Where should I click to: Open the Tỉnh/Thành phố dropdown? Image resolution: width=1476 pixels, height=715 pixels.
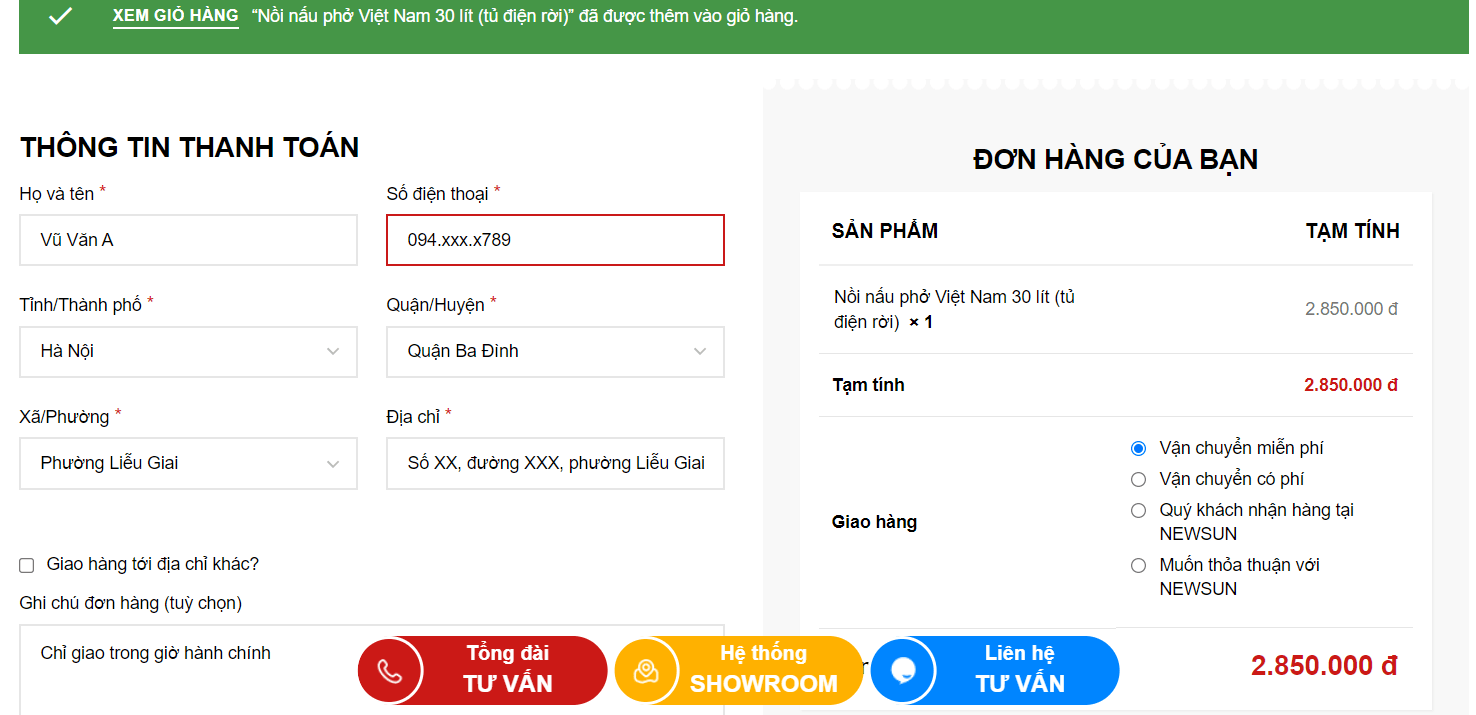click(x=188, y=351)
